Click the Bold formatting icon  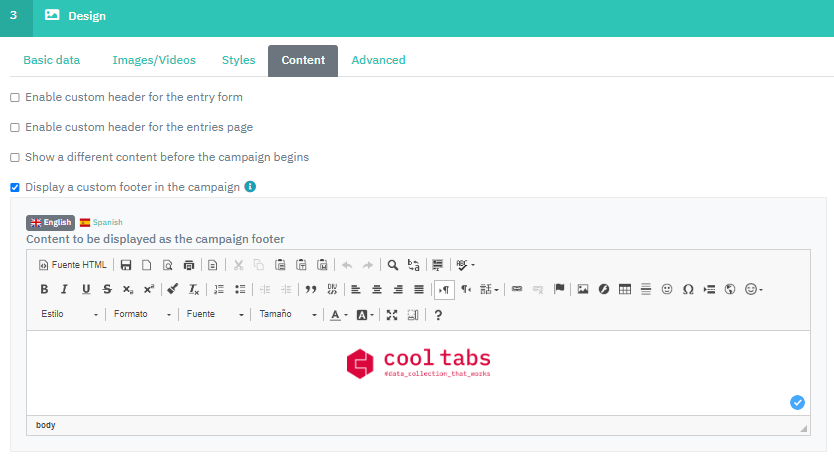[x=44, y=289]
